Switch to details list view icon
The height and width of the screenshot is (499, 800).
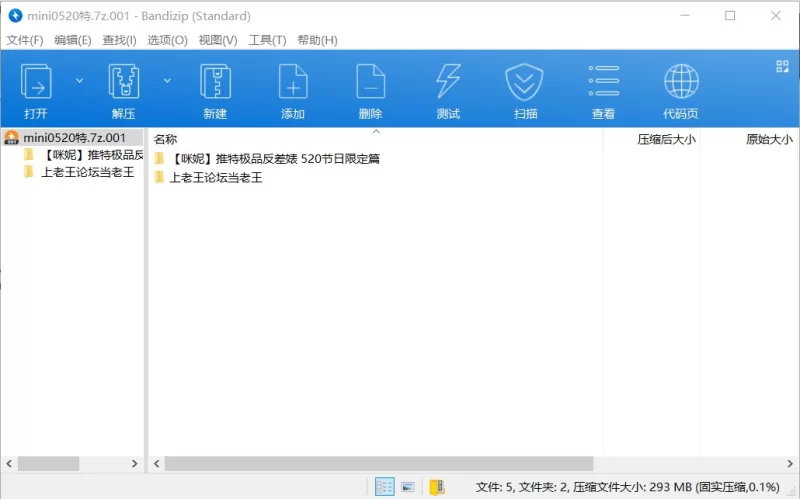click(384, 487)
